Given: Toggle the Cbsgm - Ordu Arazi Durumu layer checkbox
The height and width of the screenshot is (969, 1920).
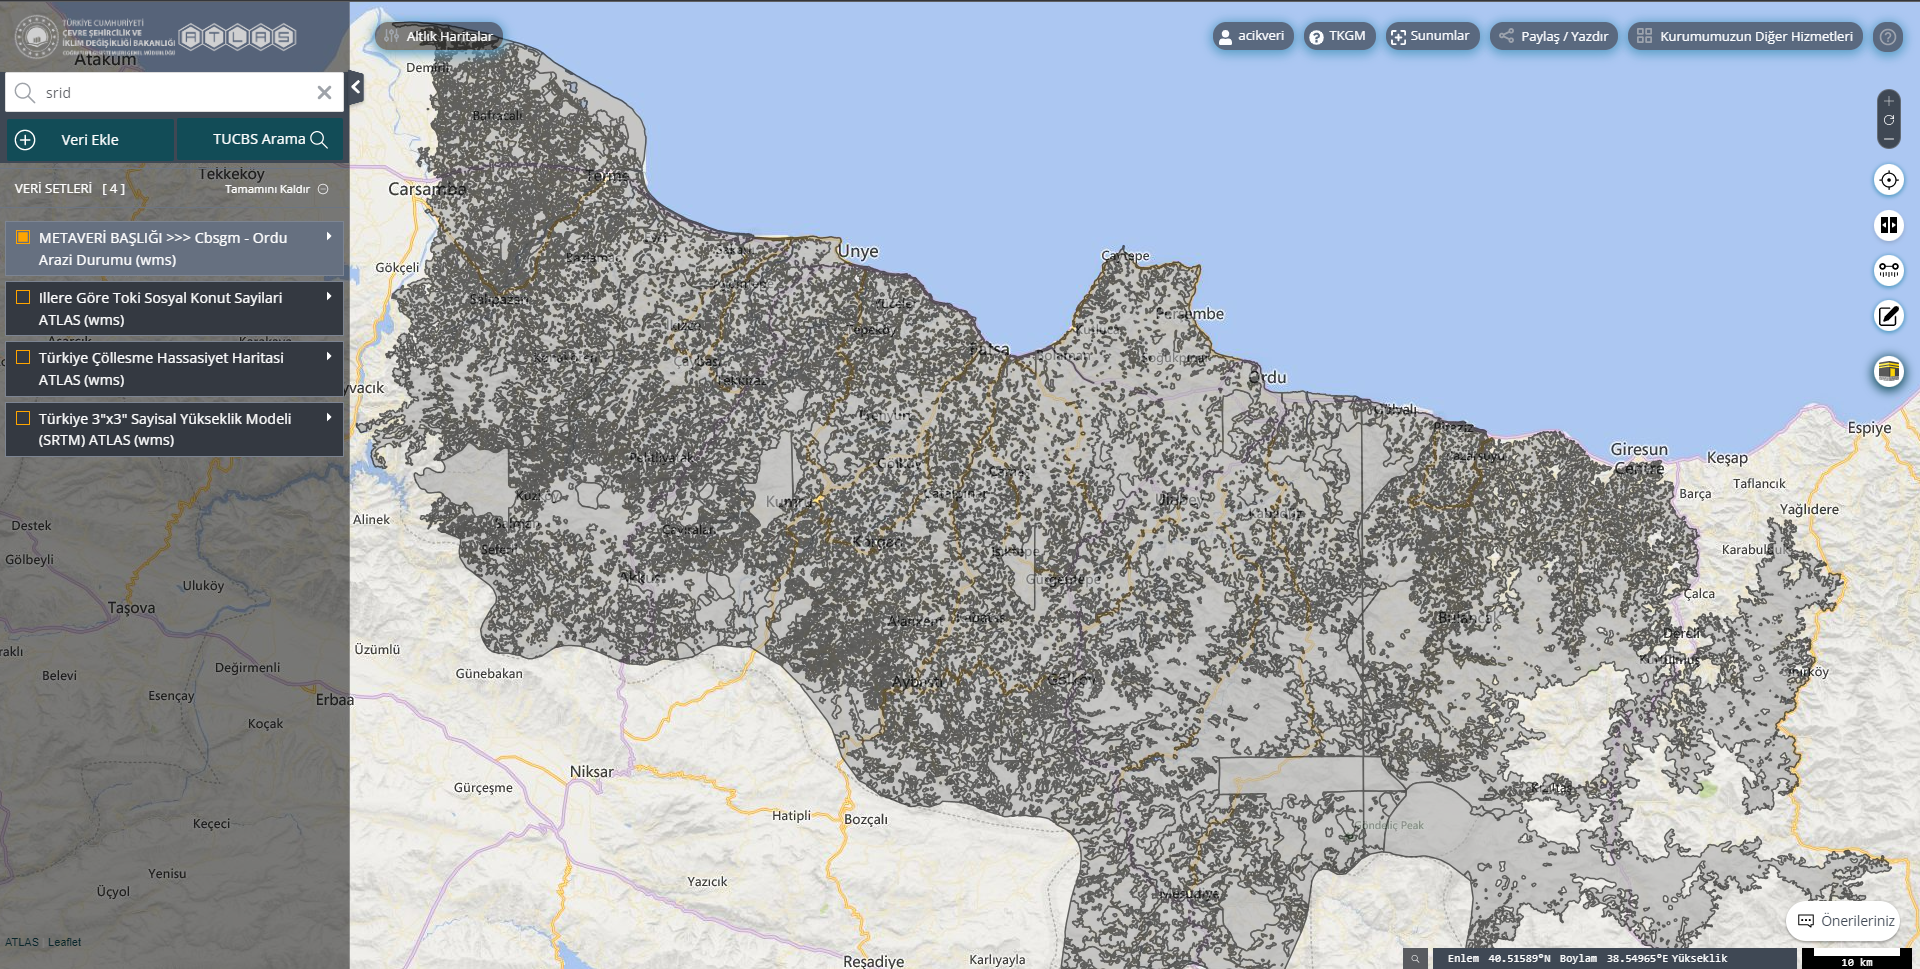Looking at the screenshot, I should click(23, 237).
